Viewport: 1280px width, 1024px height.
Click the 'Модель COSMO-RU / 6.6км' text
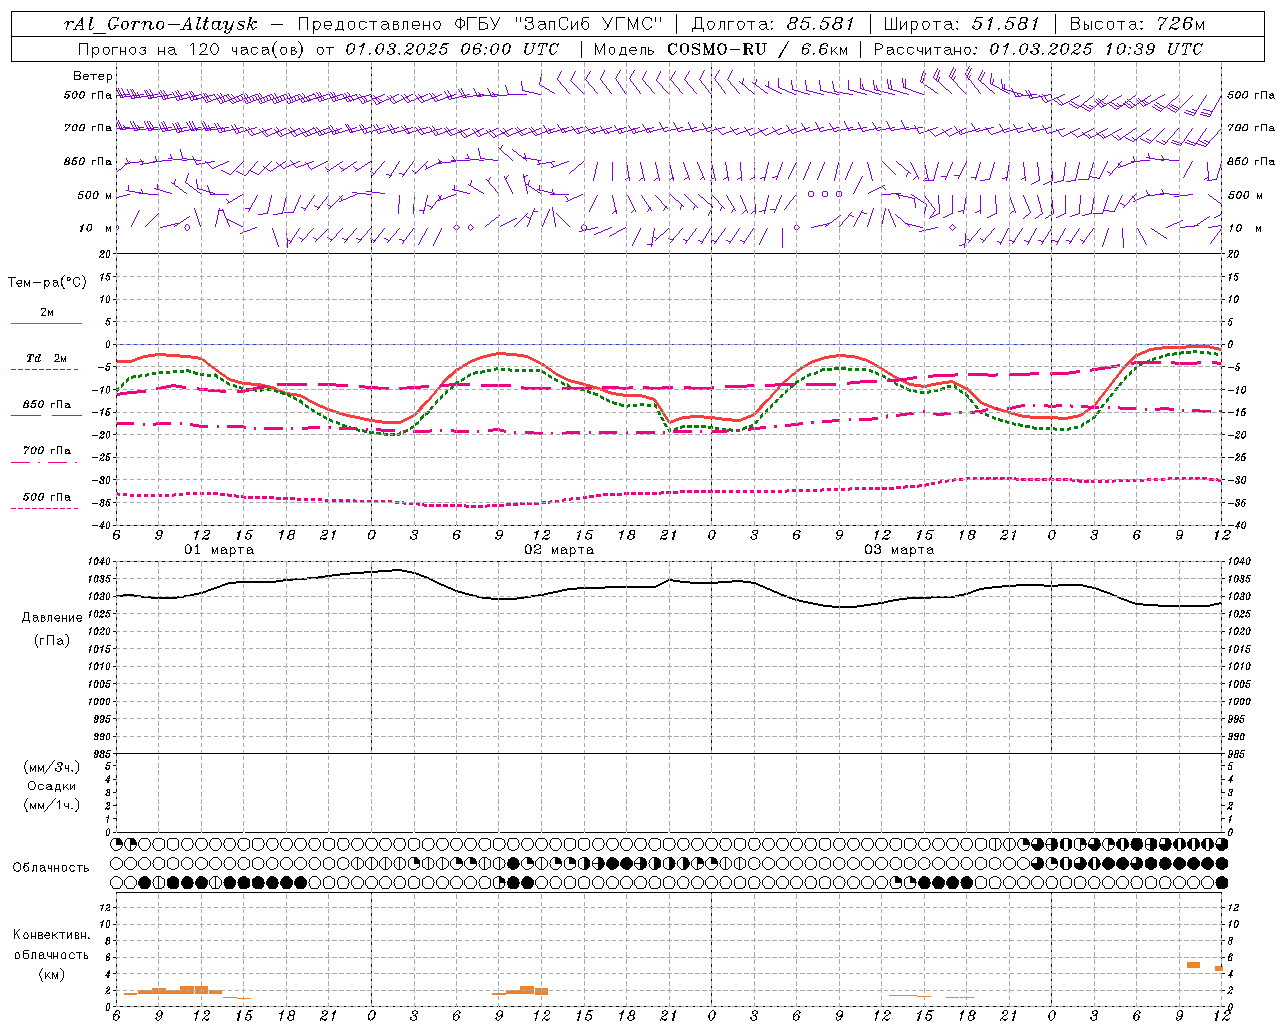(x=720, y=49)
